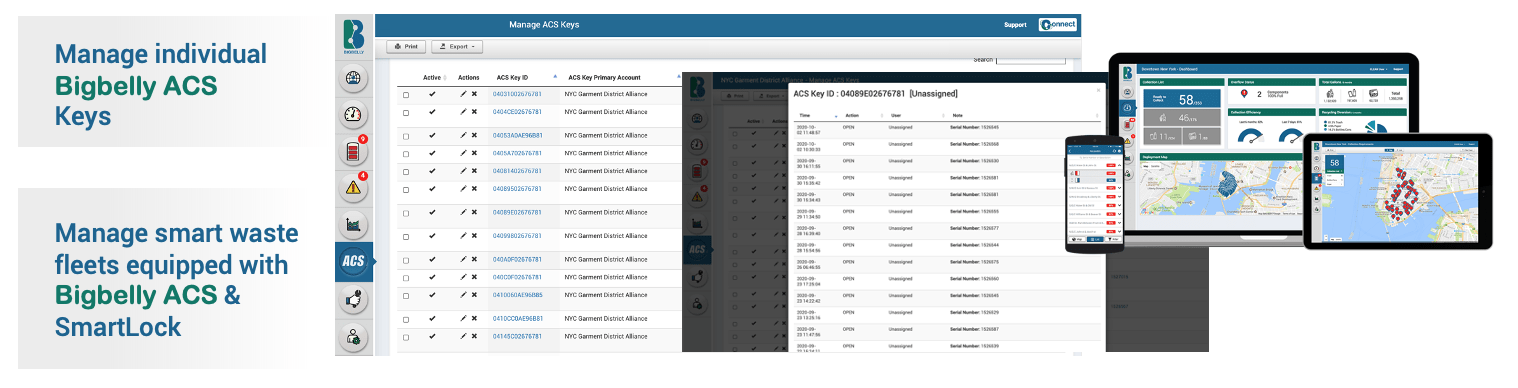This screenshot has height=388, width=1518.
Task: Check the box for key 04053A0AE96B81
Action: click(406, 136)
